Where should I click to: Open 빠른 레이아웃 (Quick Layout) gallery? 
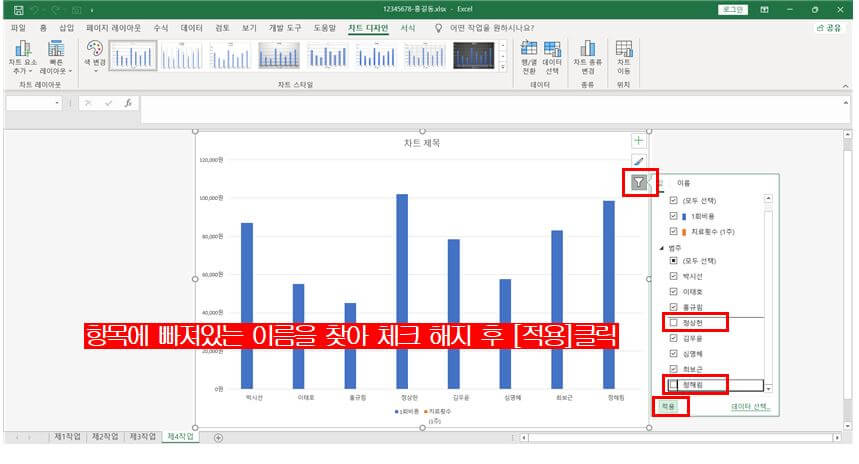coord(55,57)
